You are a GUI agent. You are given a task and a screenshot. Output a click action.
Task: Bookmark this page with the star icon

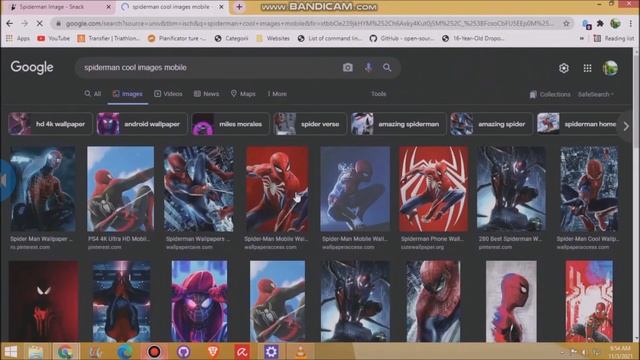point(566,24)
